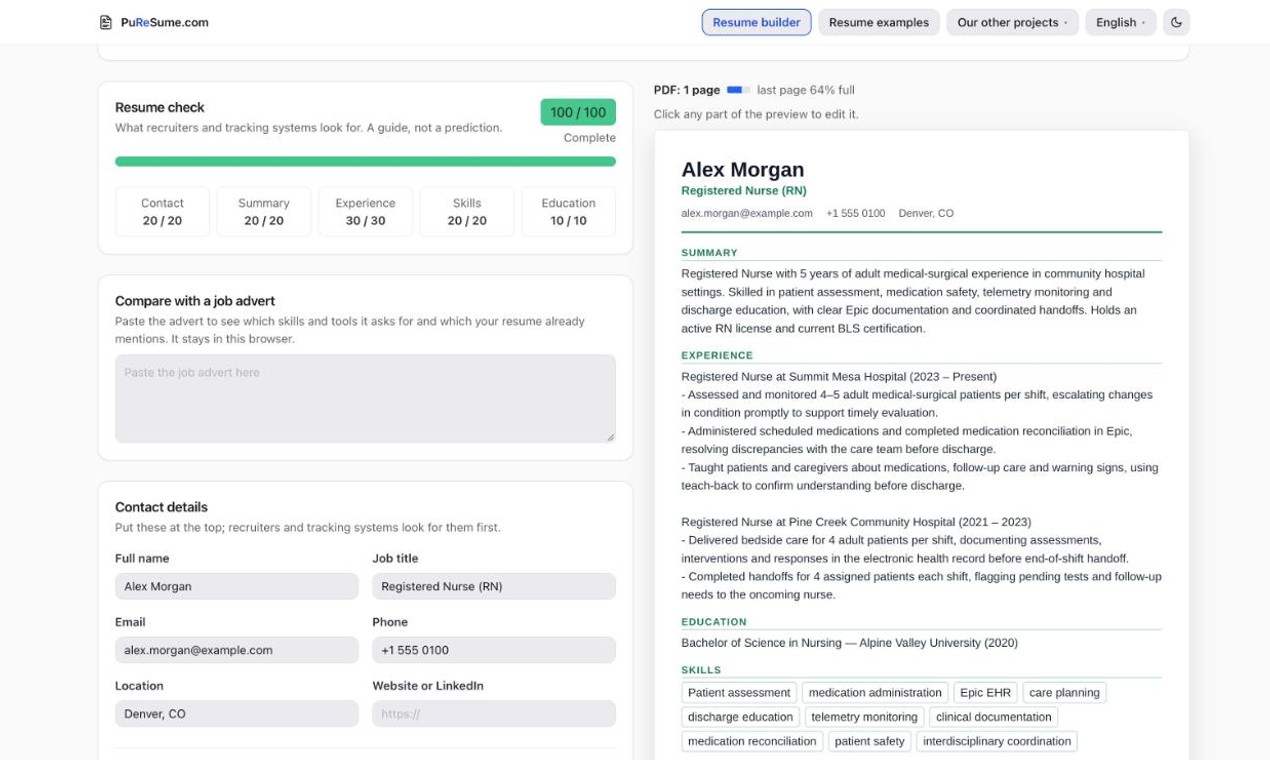Click the Pine Creek Community Hospital job line
The width and height of the screenshot is (1270, 760).
(856, 522)
